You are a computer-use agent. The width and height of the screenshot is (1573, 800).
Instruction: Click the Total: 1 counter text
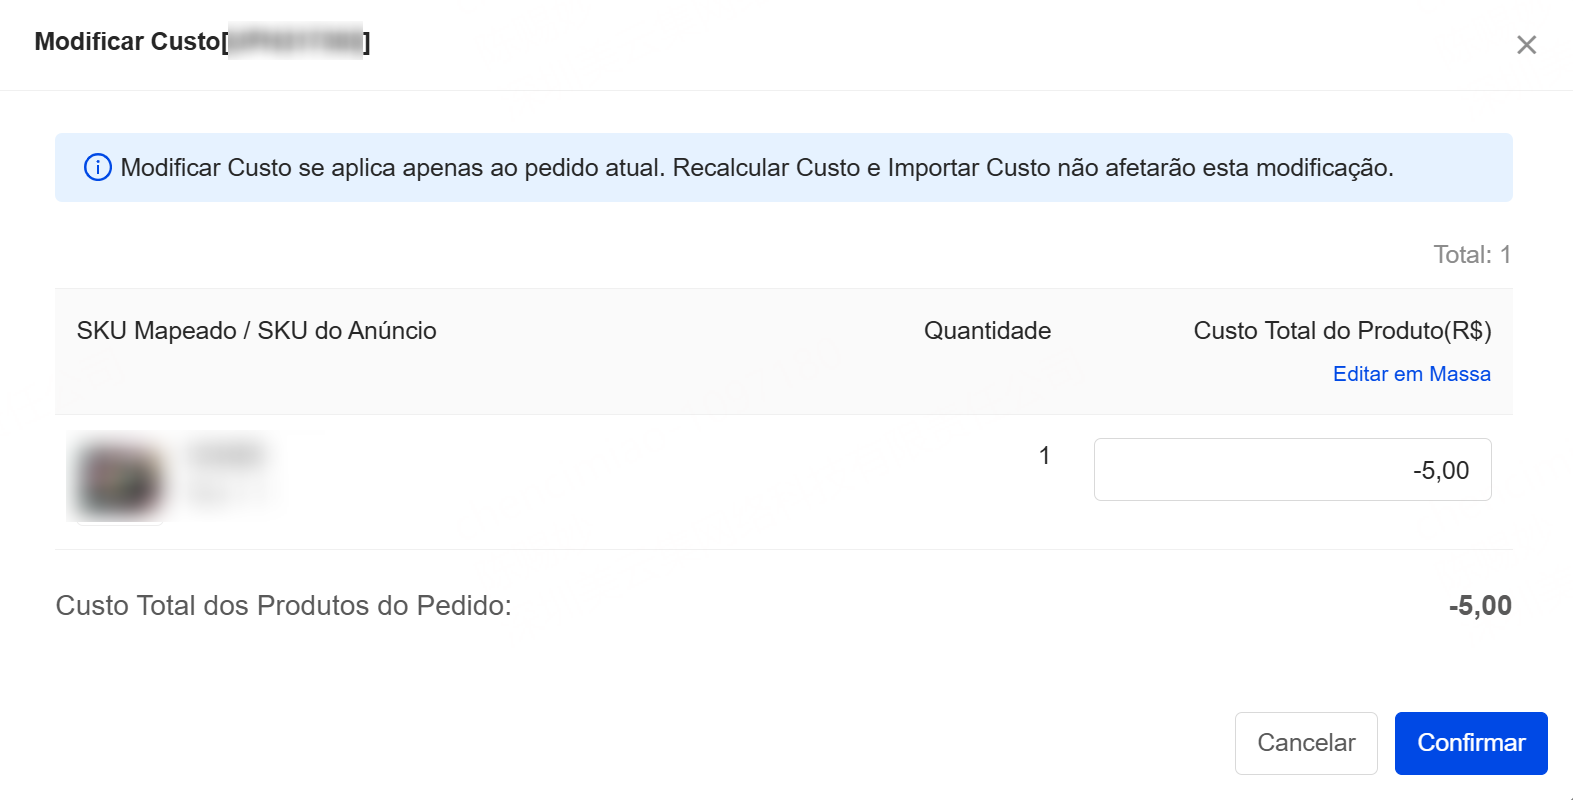[1471, 255]
